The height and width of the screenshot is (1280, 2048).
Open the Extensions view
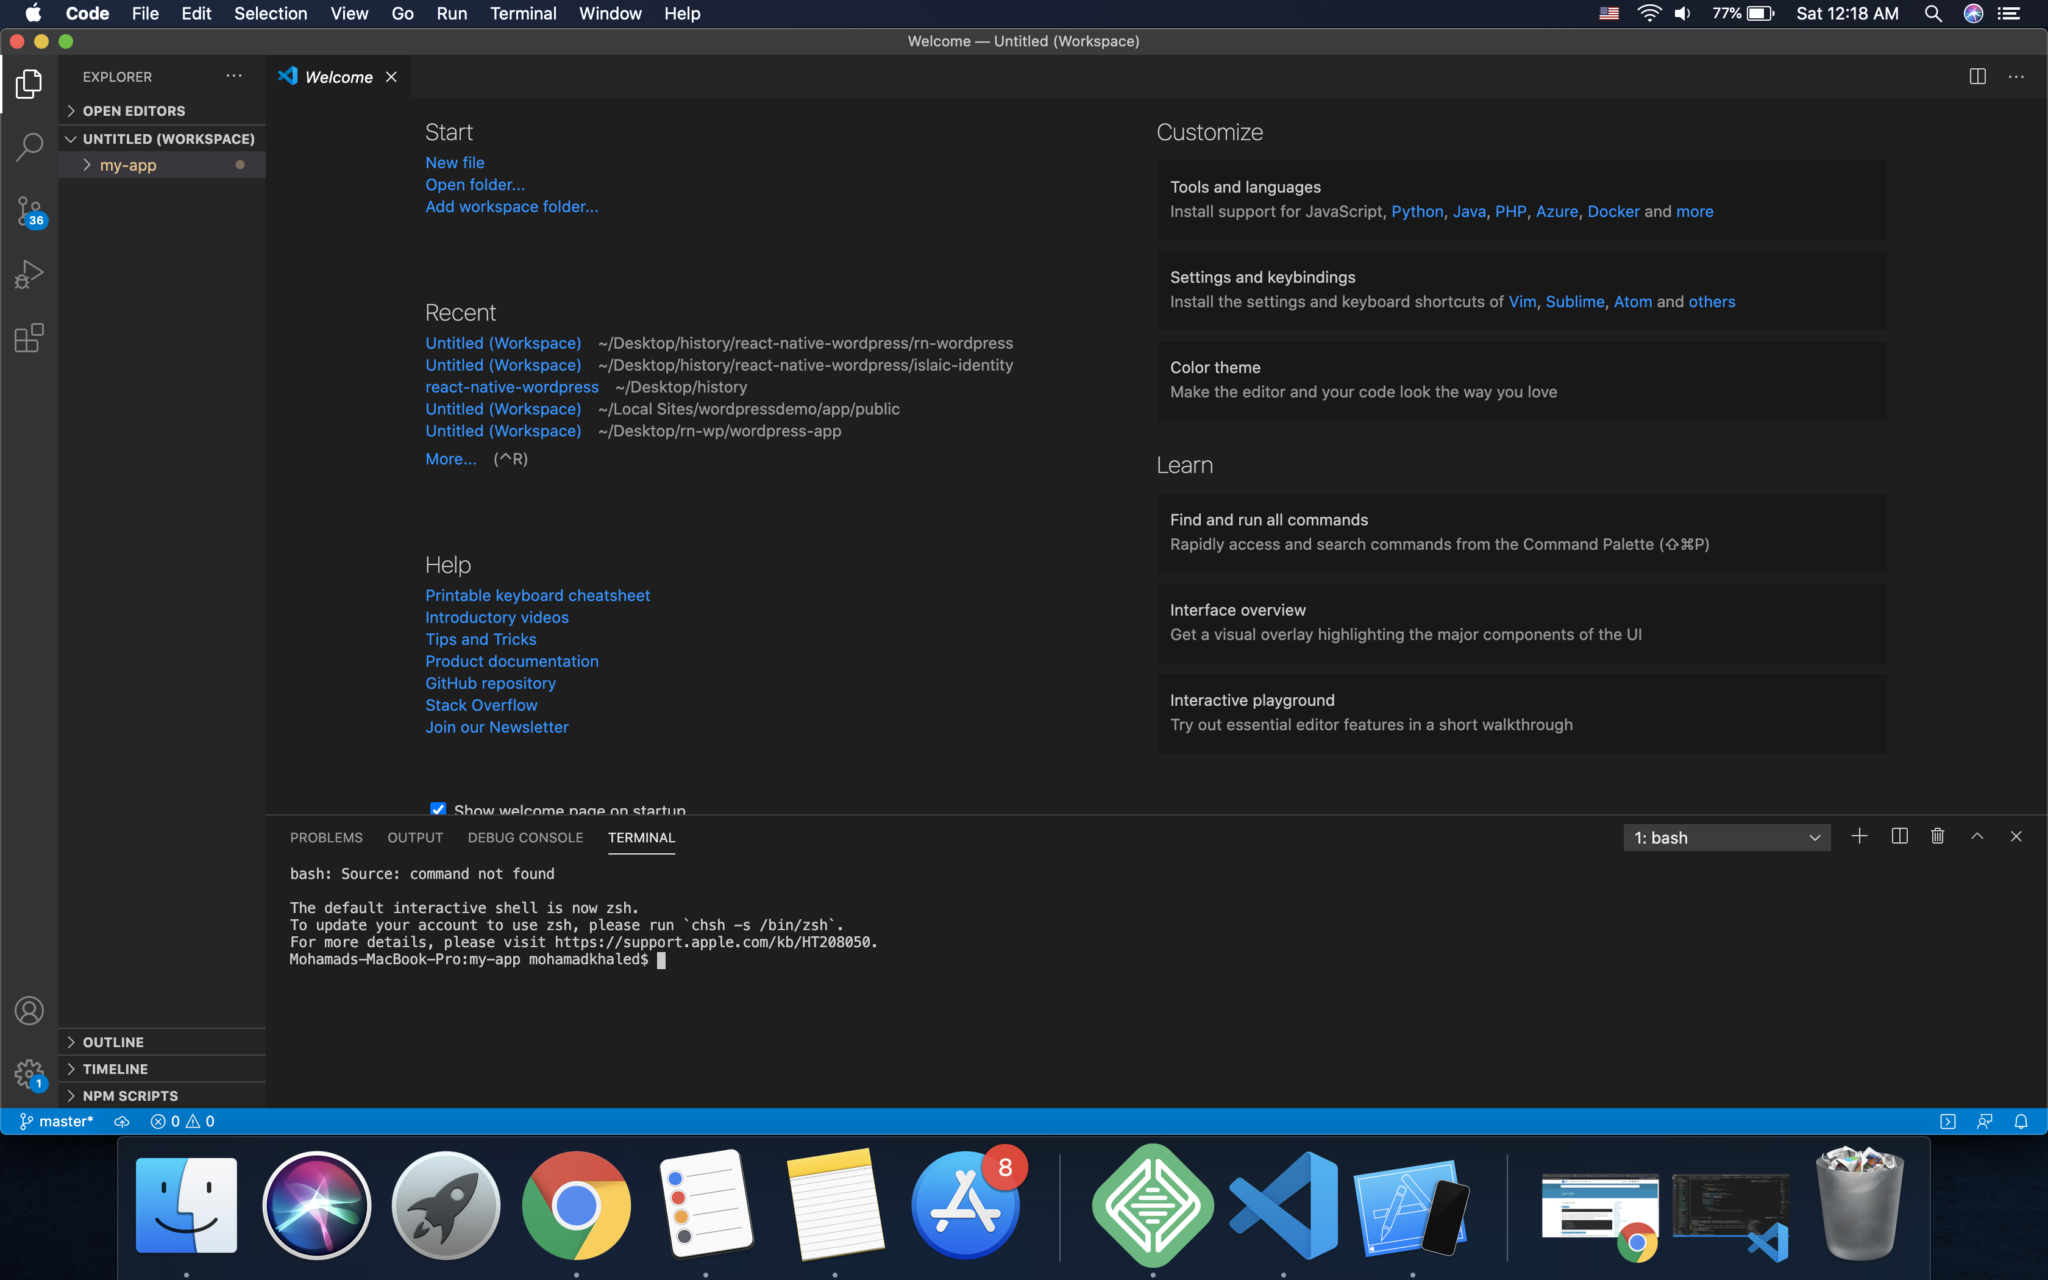tap(28, 338)
